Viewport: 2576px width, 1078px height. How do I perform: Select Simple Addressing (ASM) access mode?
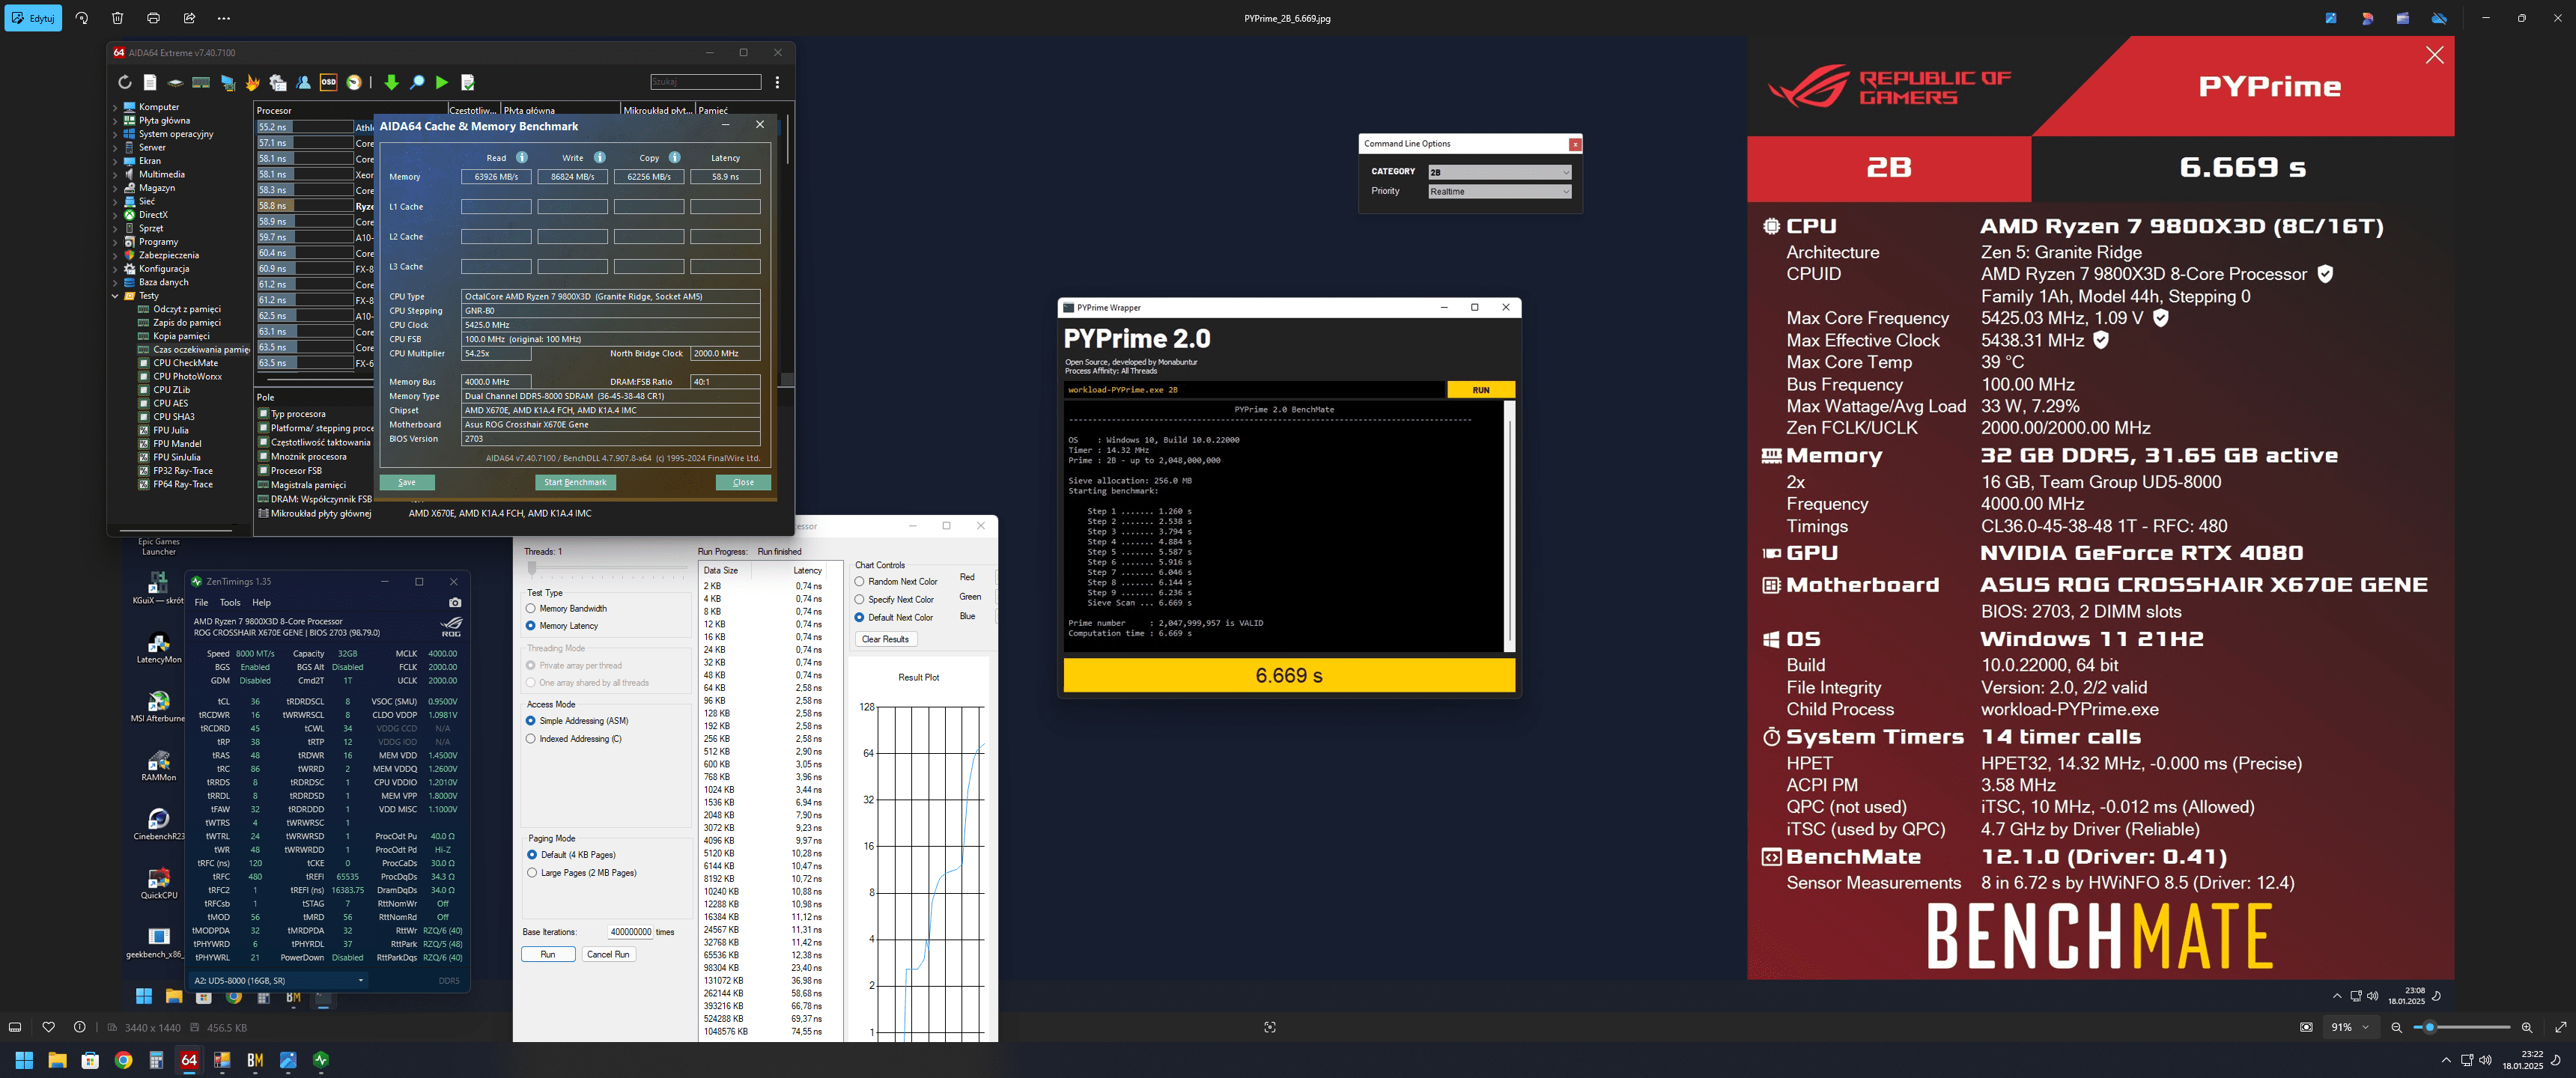(531, 721)
